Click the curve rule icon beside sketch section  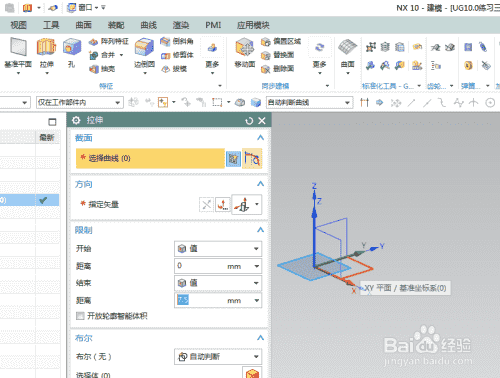pyautogui.click(x=252, y=159)
